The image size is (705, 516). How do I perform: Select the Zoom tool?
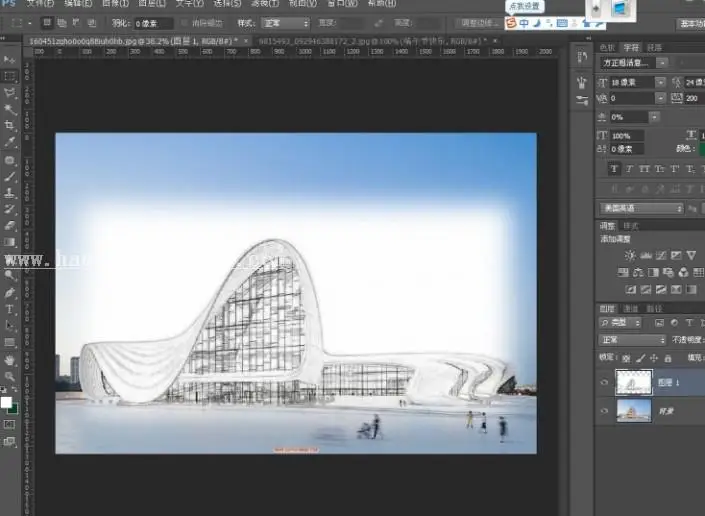coord(9,376)
